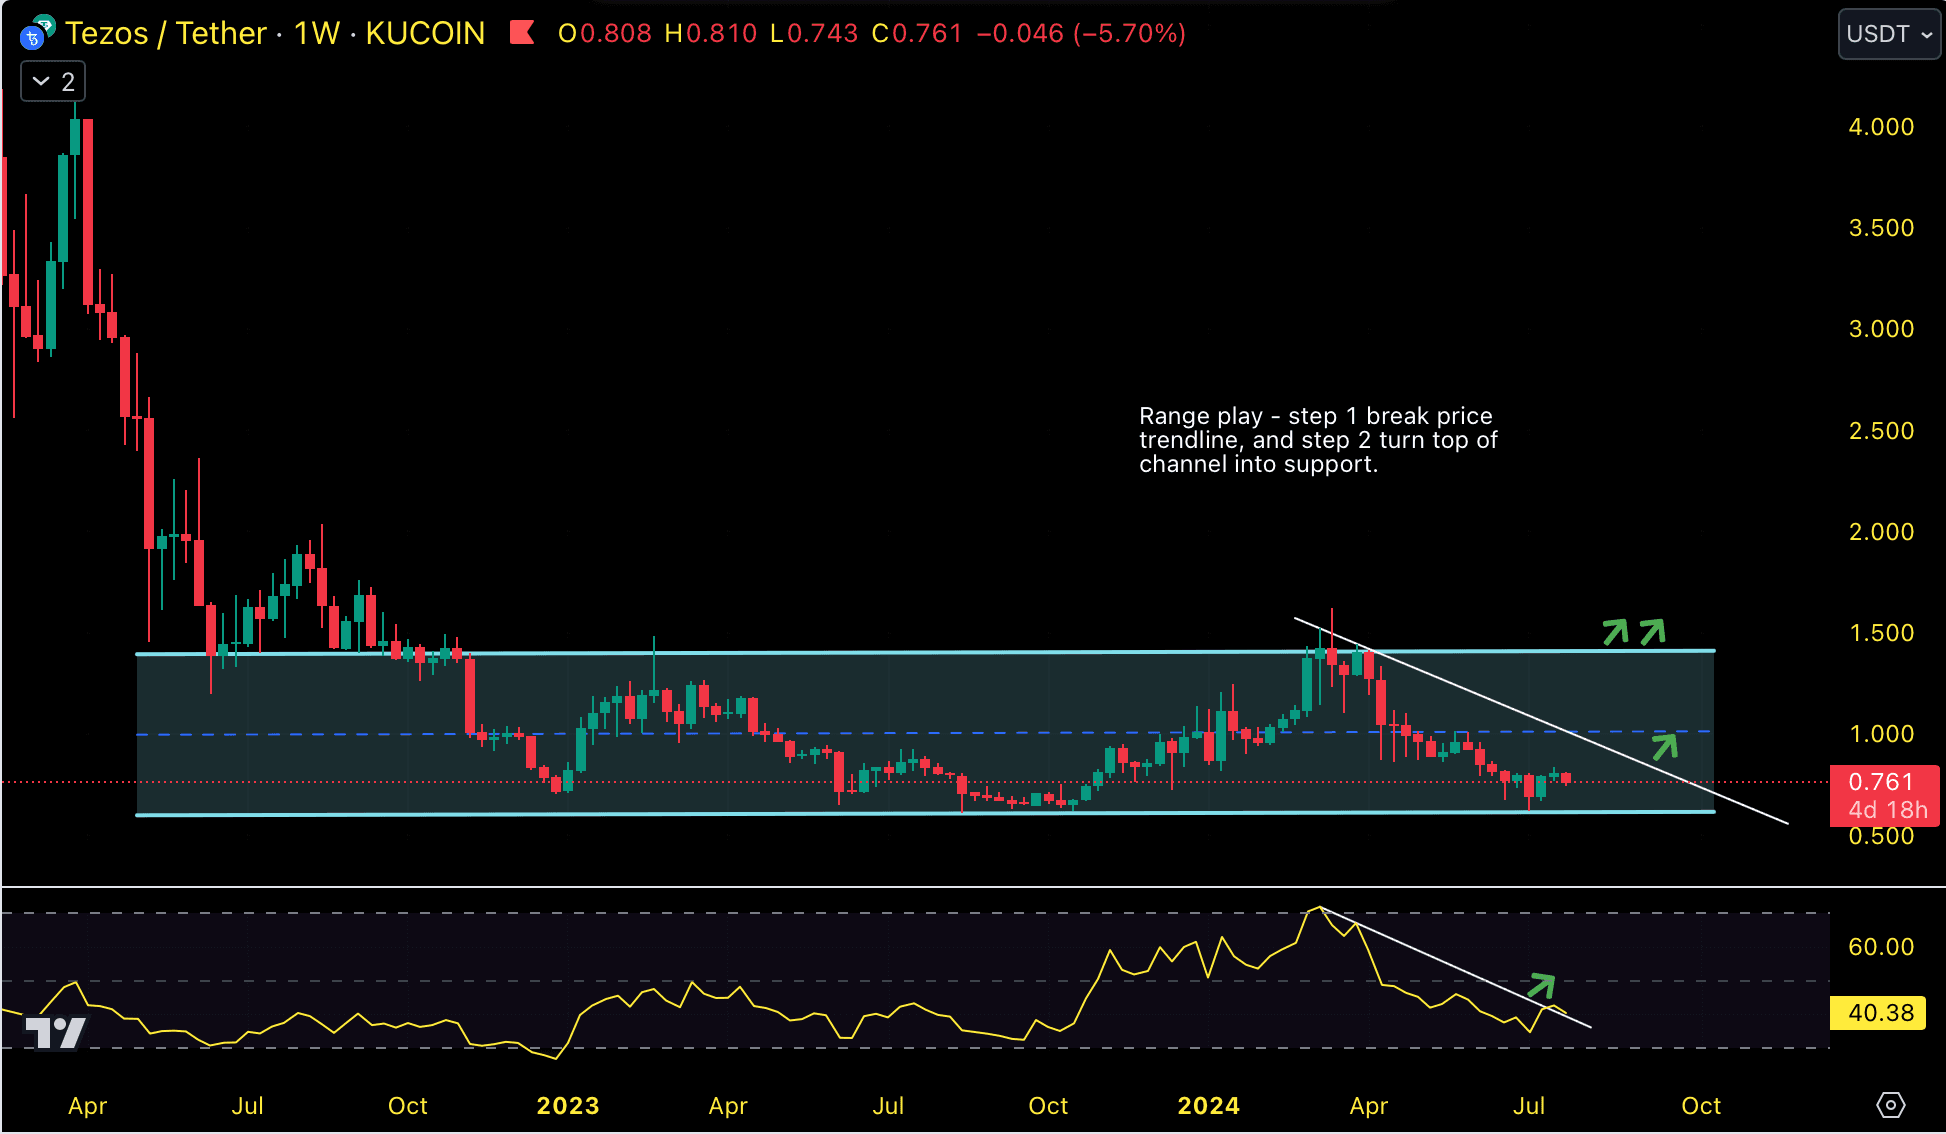Click the Tezos coin logo icon
The height and width of the screenshot is (1134, 1946).
point(36,33)
